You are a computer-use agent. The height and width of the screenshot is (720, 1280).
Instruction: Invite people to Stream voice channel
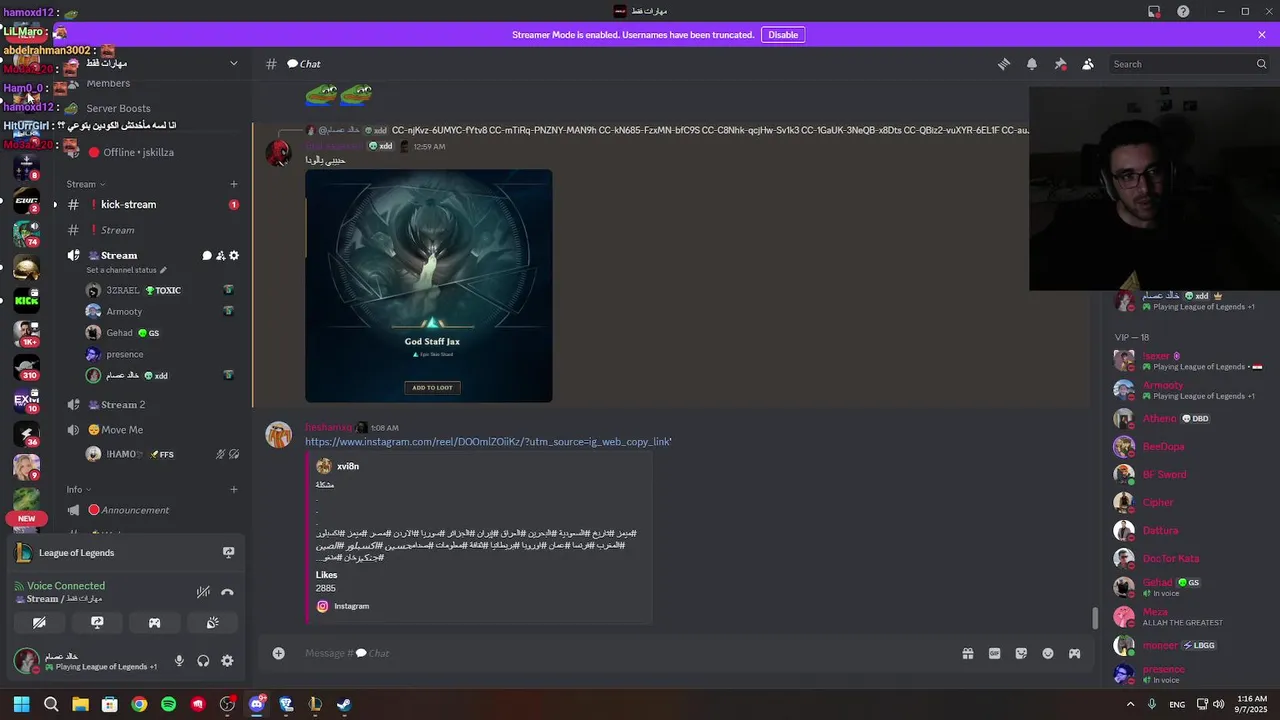point(221,256)
